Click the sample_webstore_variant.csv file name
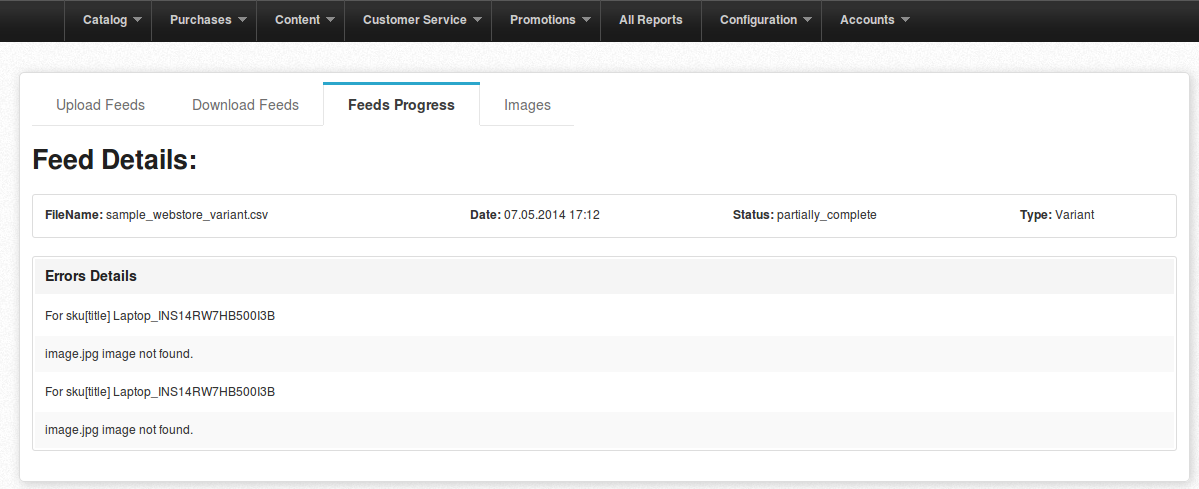The width and height of the screenshot is (1199, 489). click(x=187, y=215)
